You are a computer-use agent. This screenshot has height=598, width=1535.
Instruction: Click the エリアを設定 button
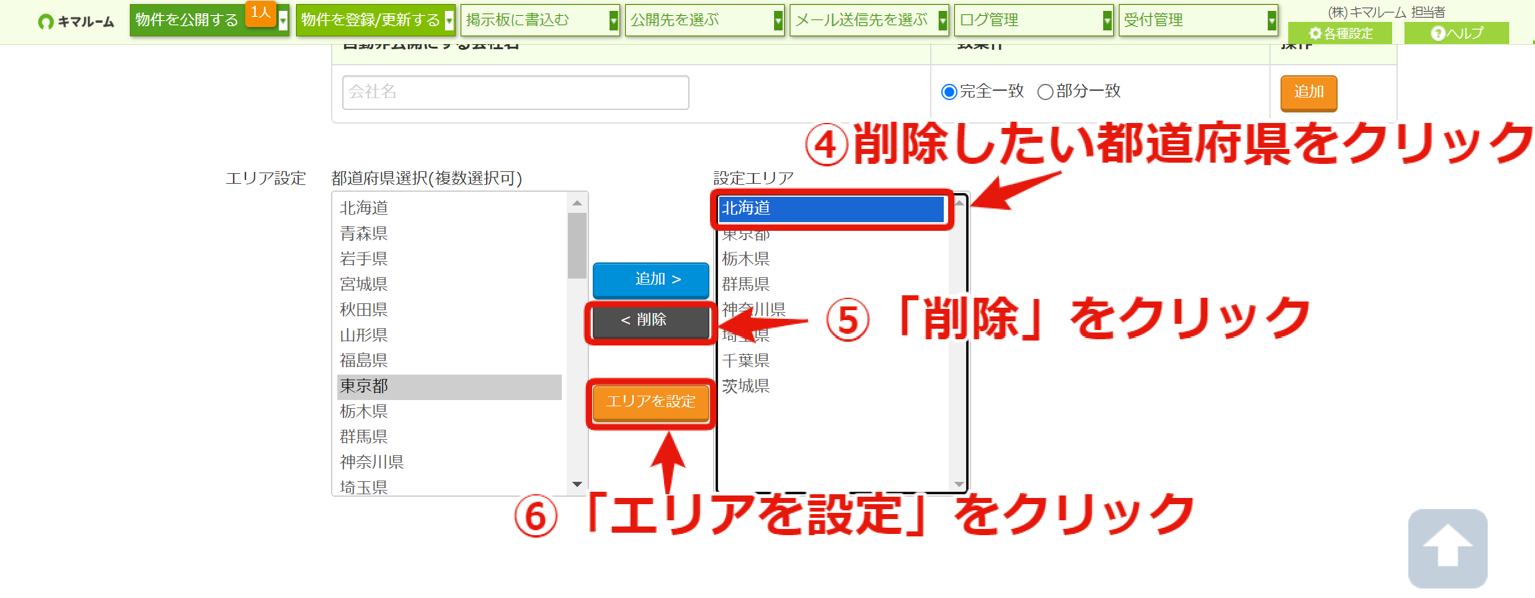(x=651, y=402)
